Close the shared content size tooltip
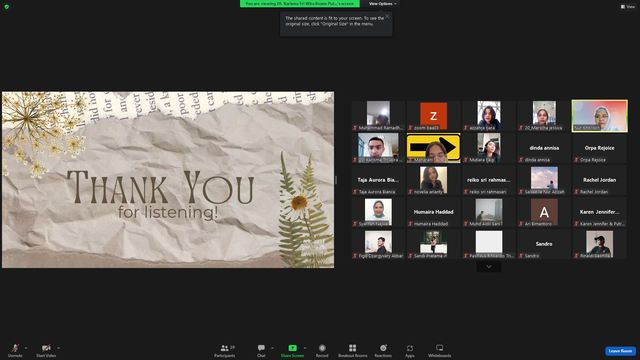The width and height of the screenshot is (640, 360). pos(387,16)
